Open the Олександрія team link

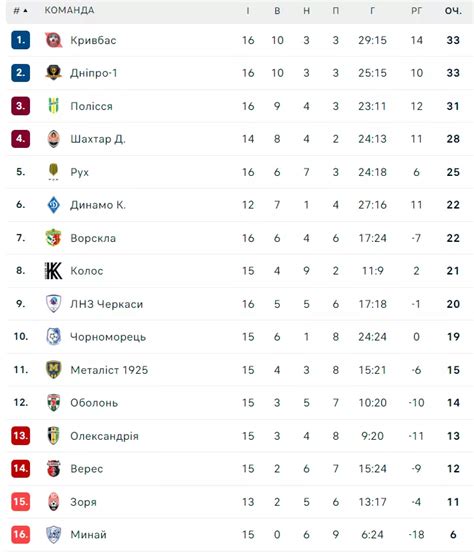pos(104,436)
